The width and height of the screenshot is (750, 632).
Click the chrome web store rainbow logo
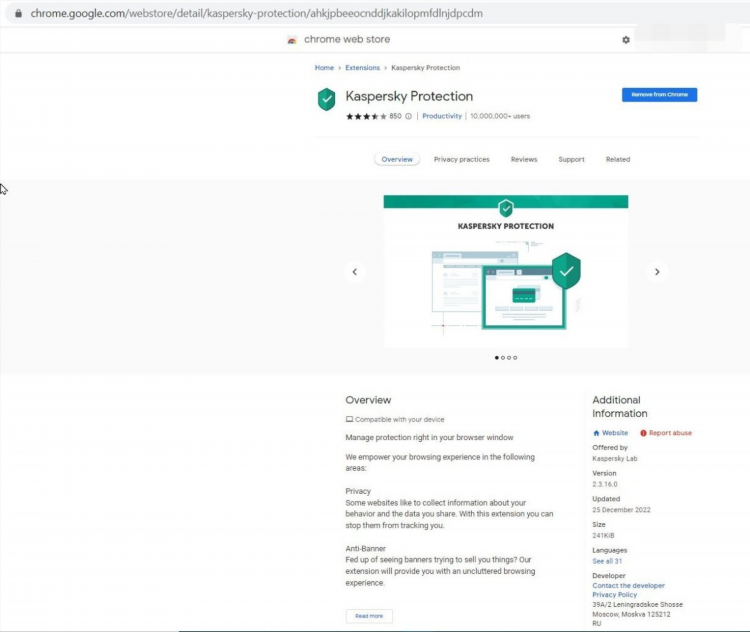[292, 40]
